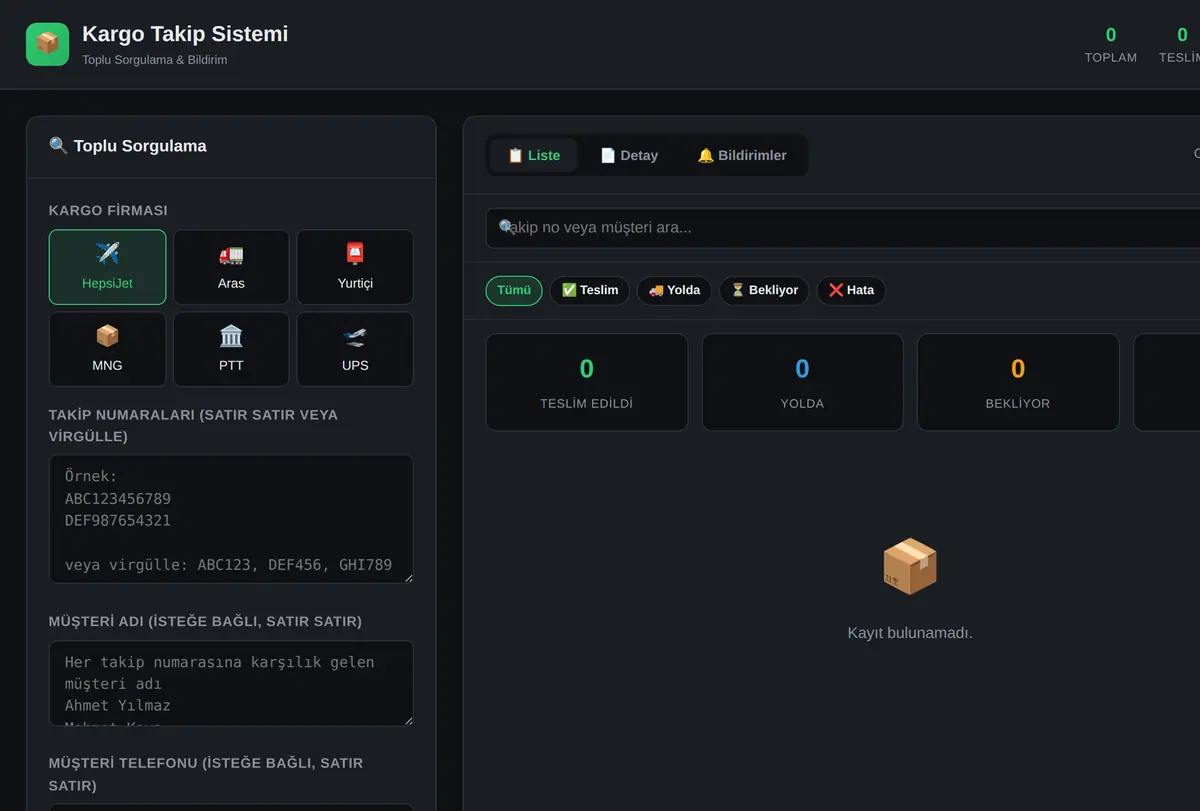
Task: Filter shipments by Yolda status
Action: [674, 290]
